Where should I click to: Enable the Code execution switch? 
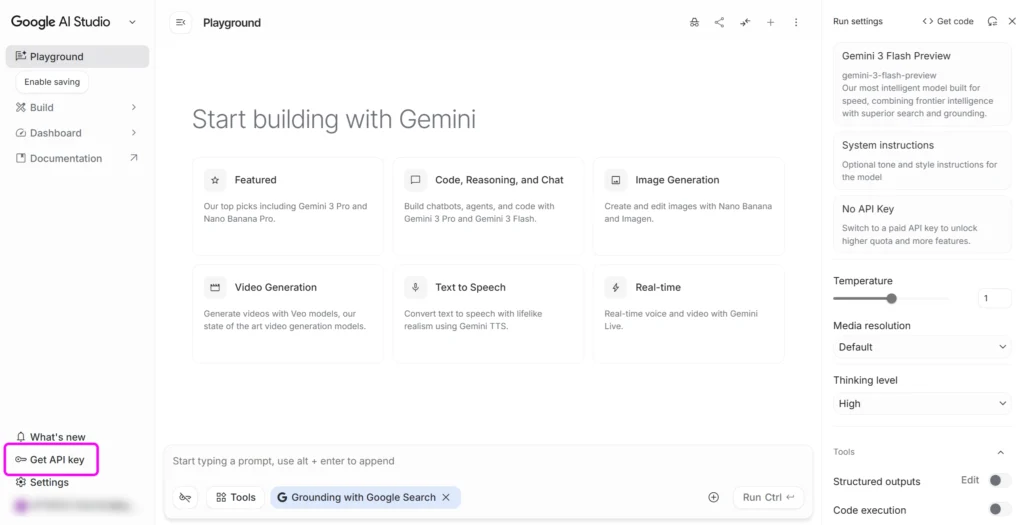[x=997, y=510]
